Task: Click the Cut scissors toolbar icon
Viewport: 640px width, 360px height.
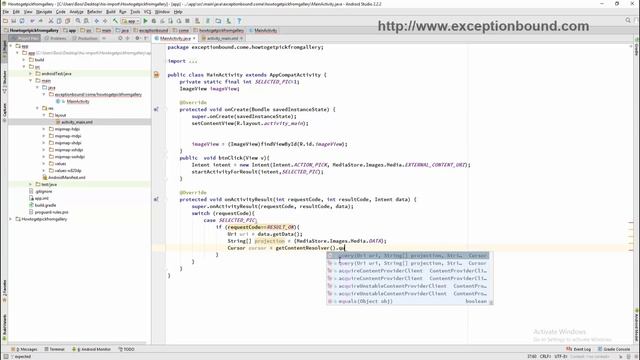Action: [51, 21]
